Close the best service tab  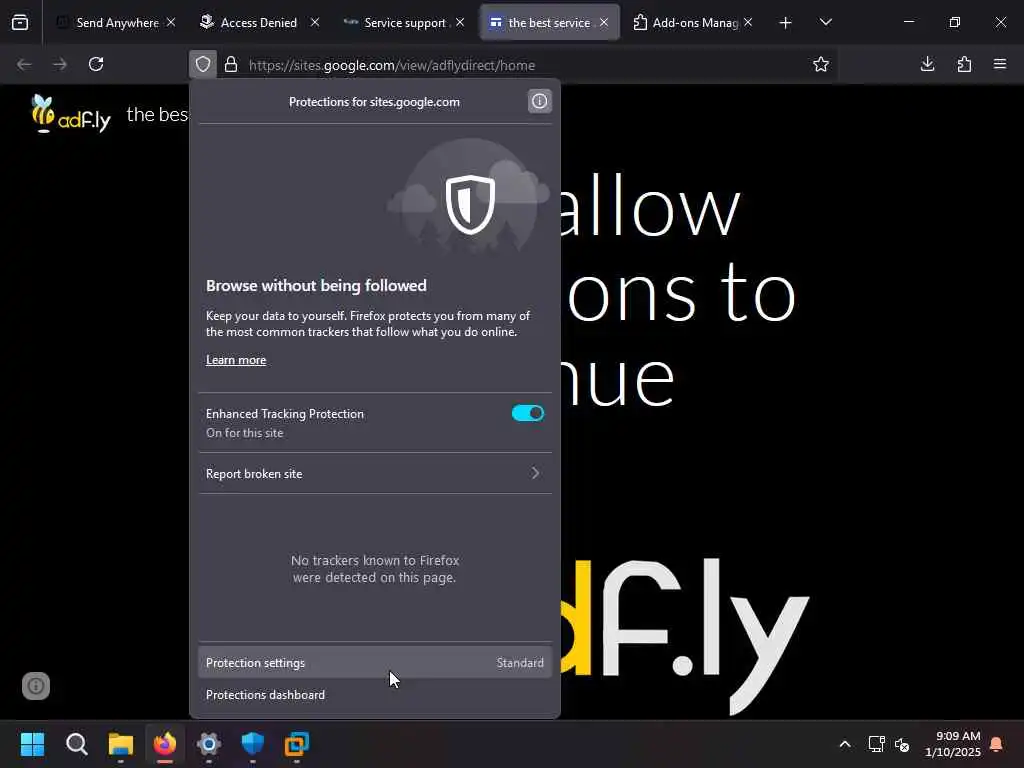click(604, 22)
